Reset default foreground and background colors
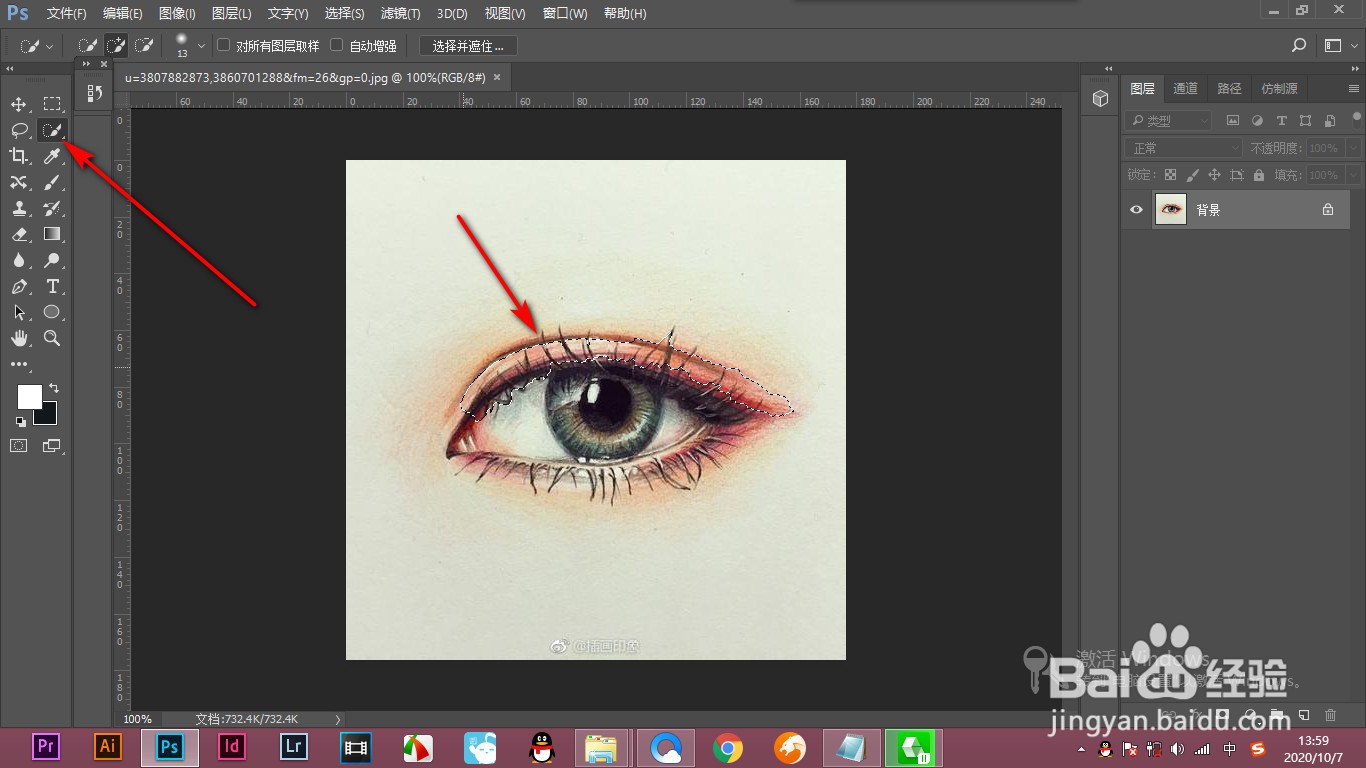The image size is (1366, 768). coord(21,422)
